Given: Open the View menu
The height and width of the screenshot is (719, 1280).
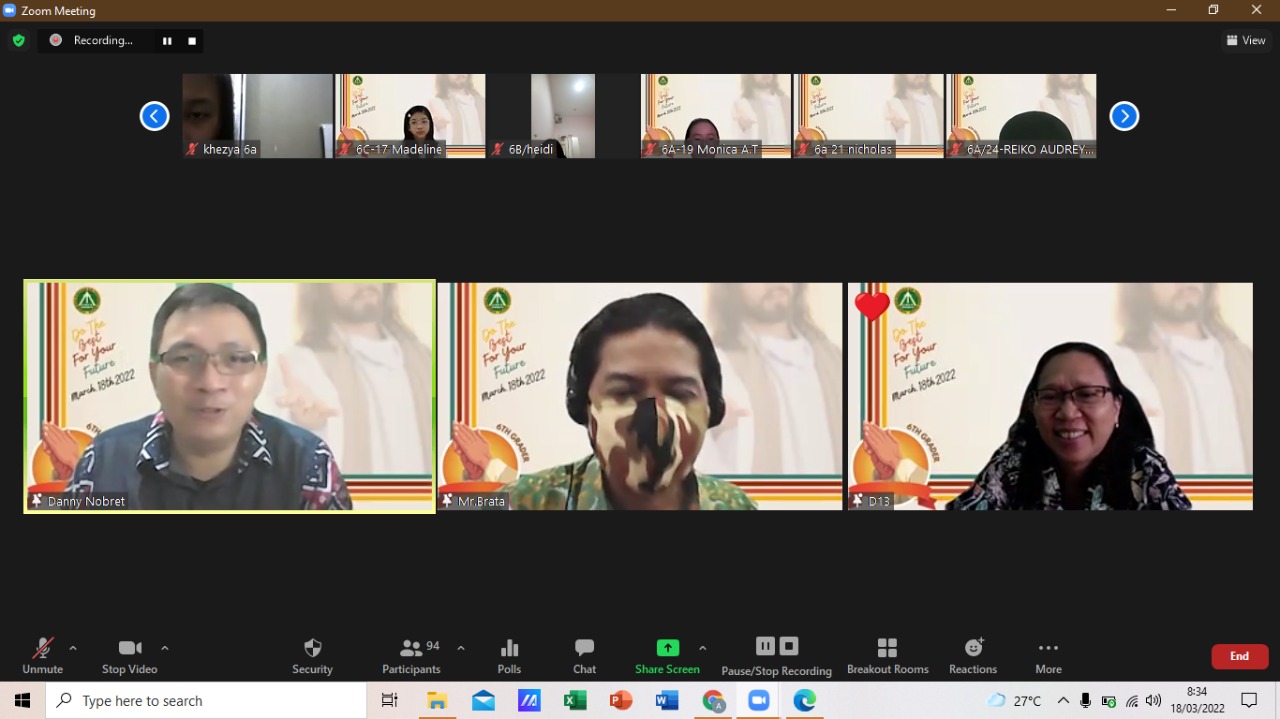Looking at the screenshot, I should (1246, 40).
